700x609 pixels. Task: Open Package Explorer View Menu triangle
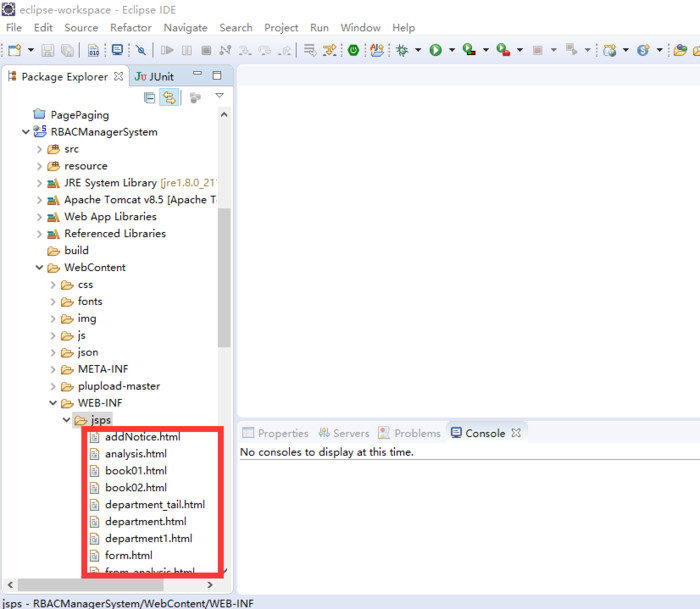[x=219, y=96]
